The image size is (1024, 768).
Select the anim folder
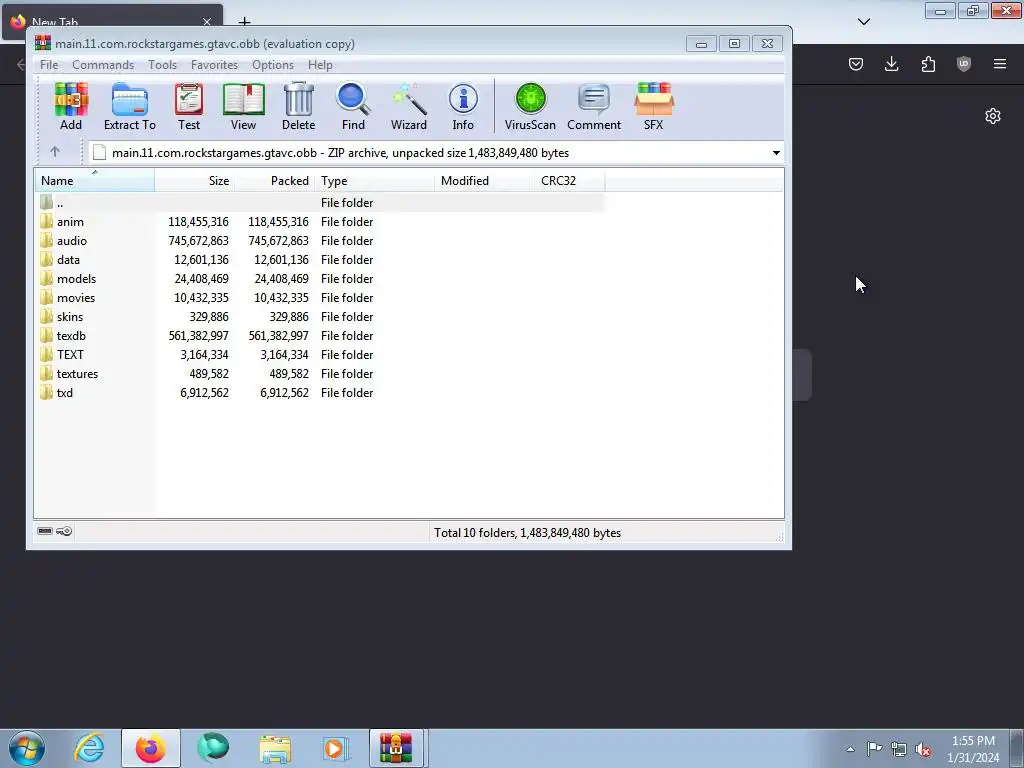(70, 221)
